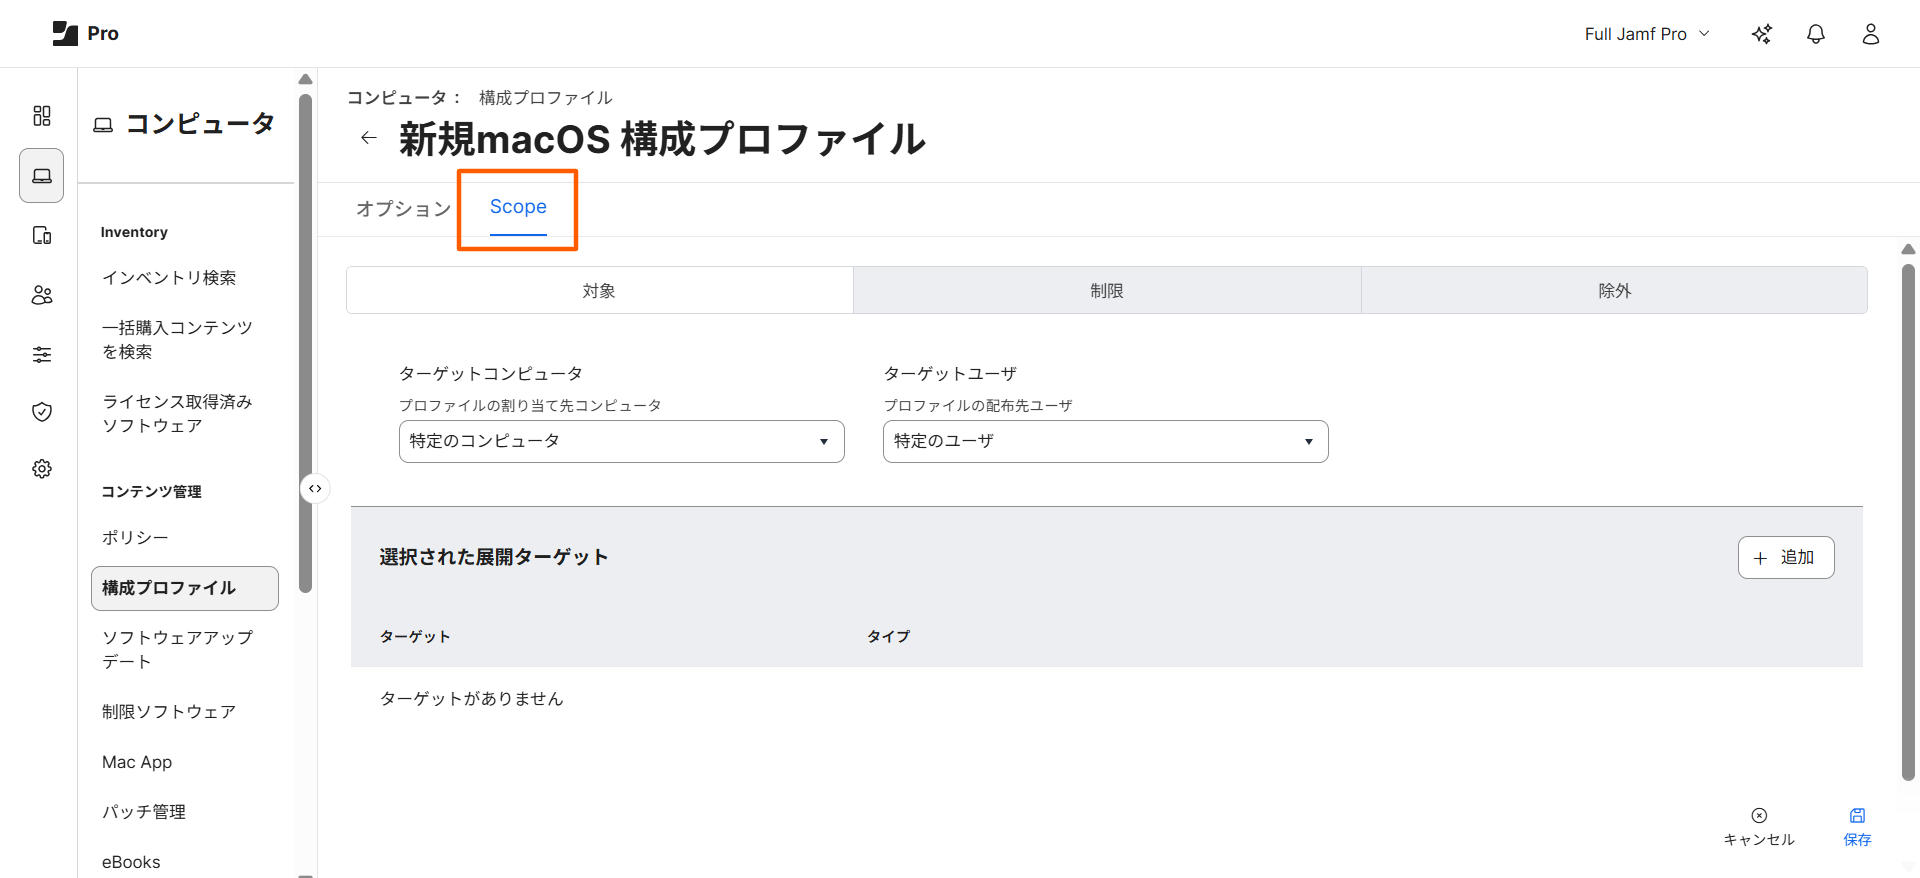Open the Users icon in left rail
The height and width of the screenshot is (878, 1920).
[41, 295]
